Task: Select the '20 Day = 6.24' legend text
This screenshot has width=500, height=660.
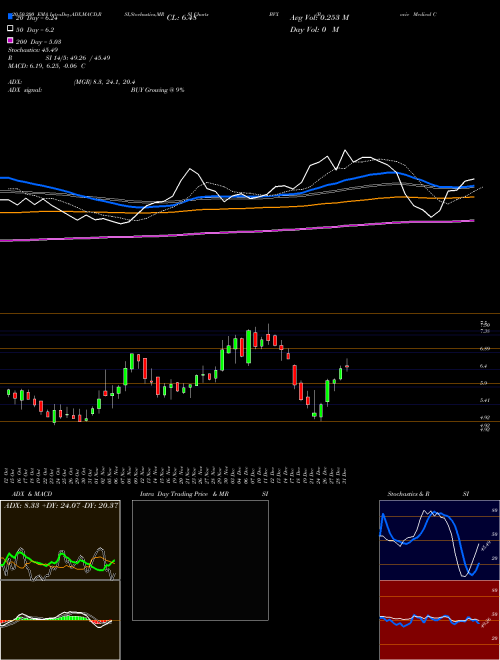Action: pyautogui.click(x=36, y=19)
